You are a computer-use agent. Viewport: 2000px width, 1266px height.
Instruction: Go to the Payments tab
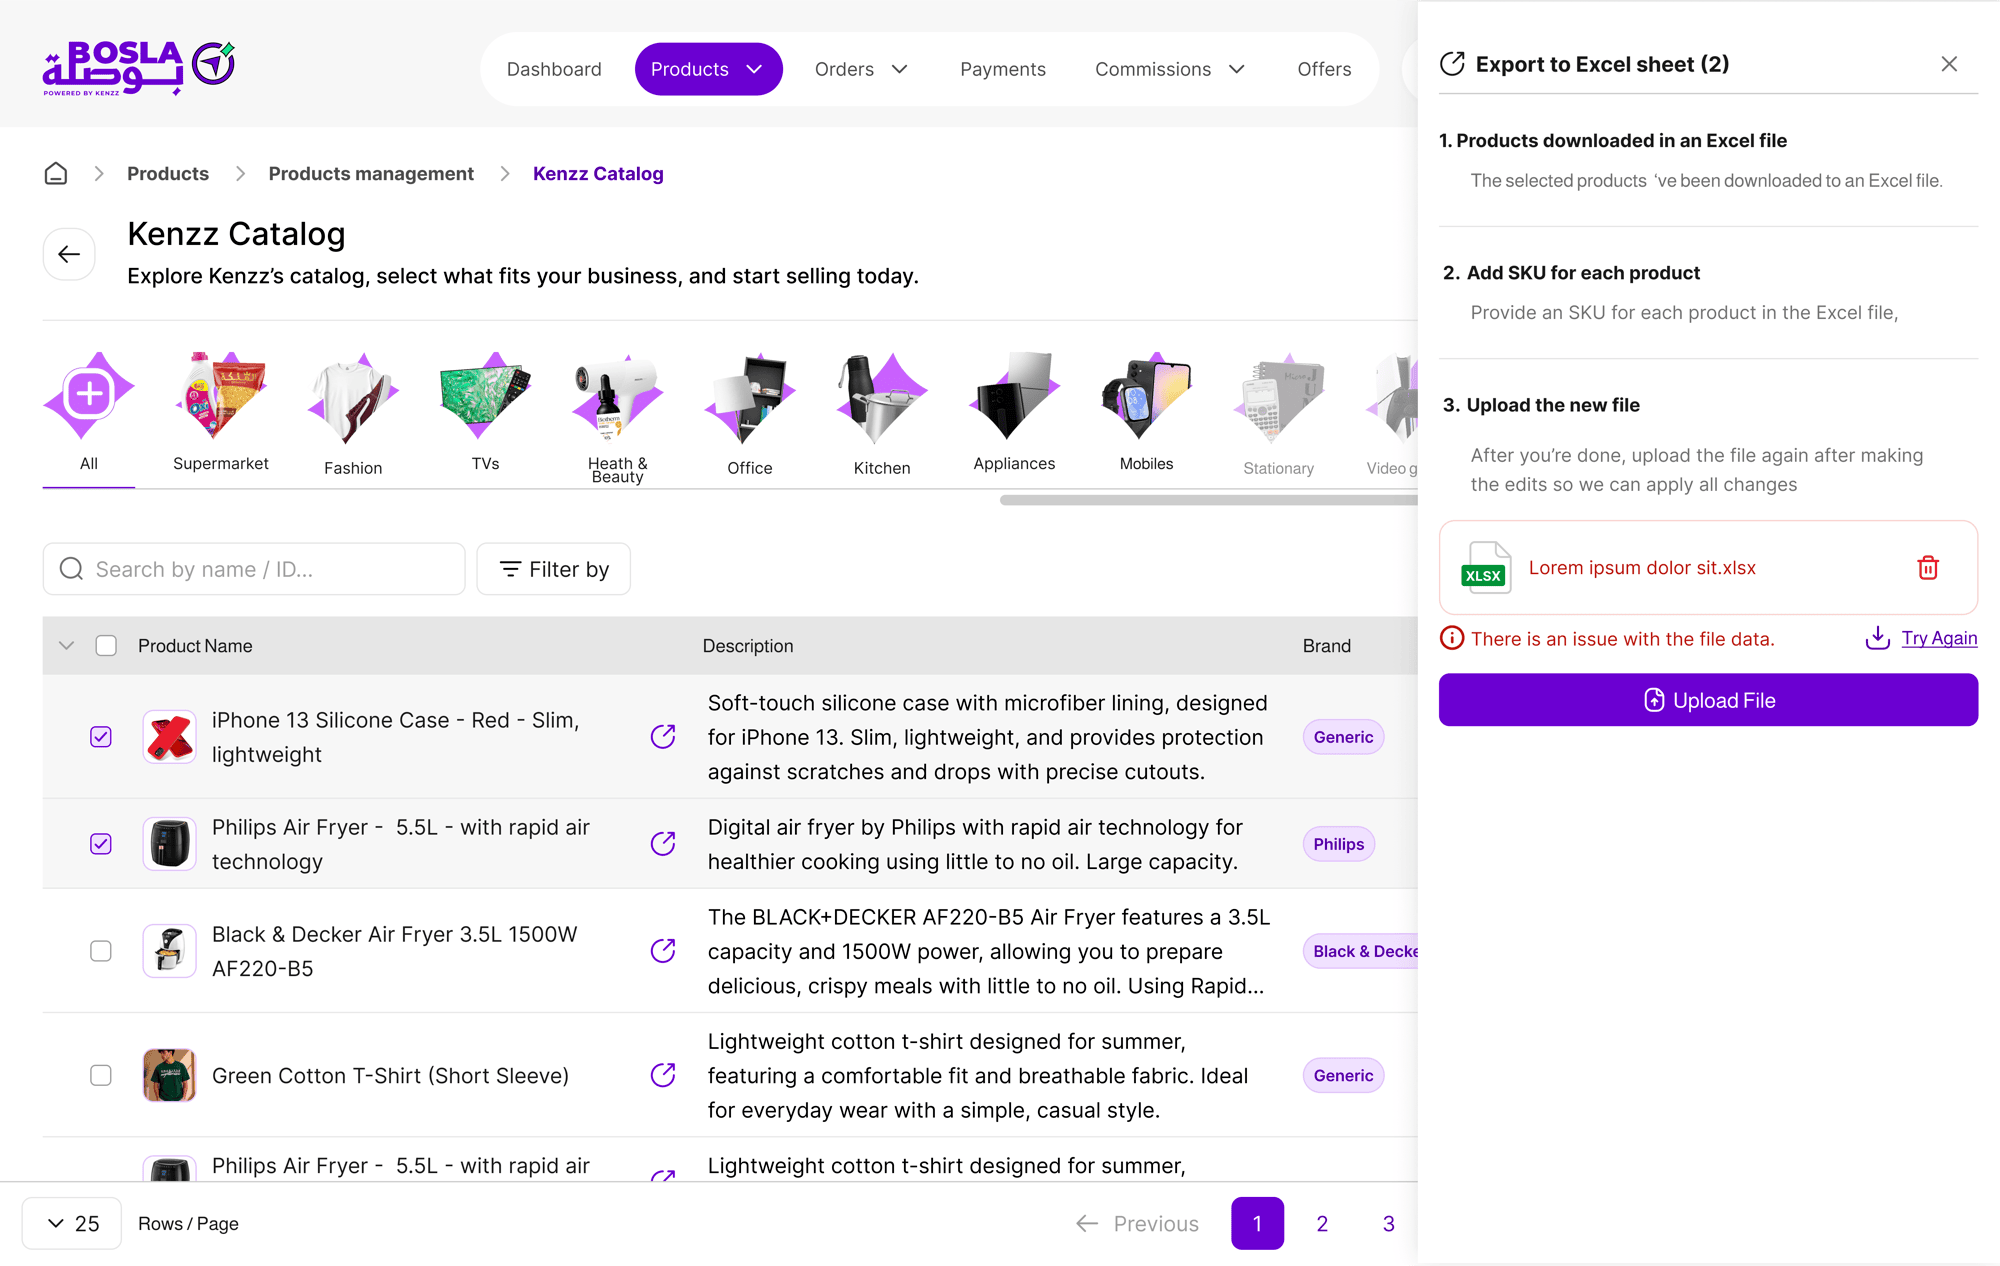(1003, 69)
